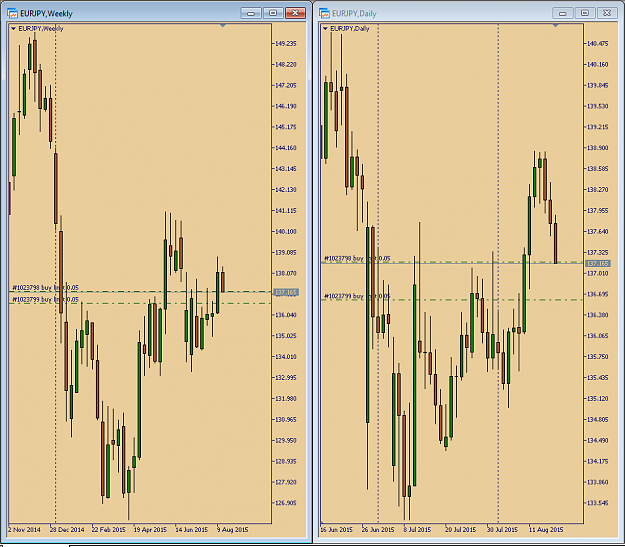Click the 22 Feb 2015 date on Weekly timeline

click(x=109, y=530)
